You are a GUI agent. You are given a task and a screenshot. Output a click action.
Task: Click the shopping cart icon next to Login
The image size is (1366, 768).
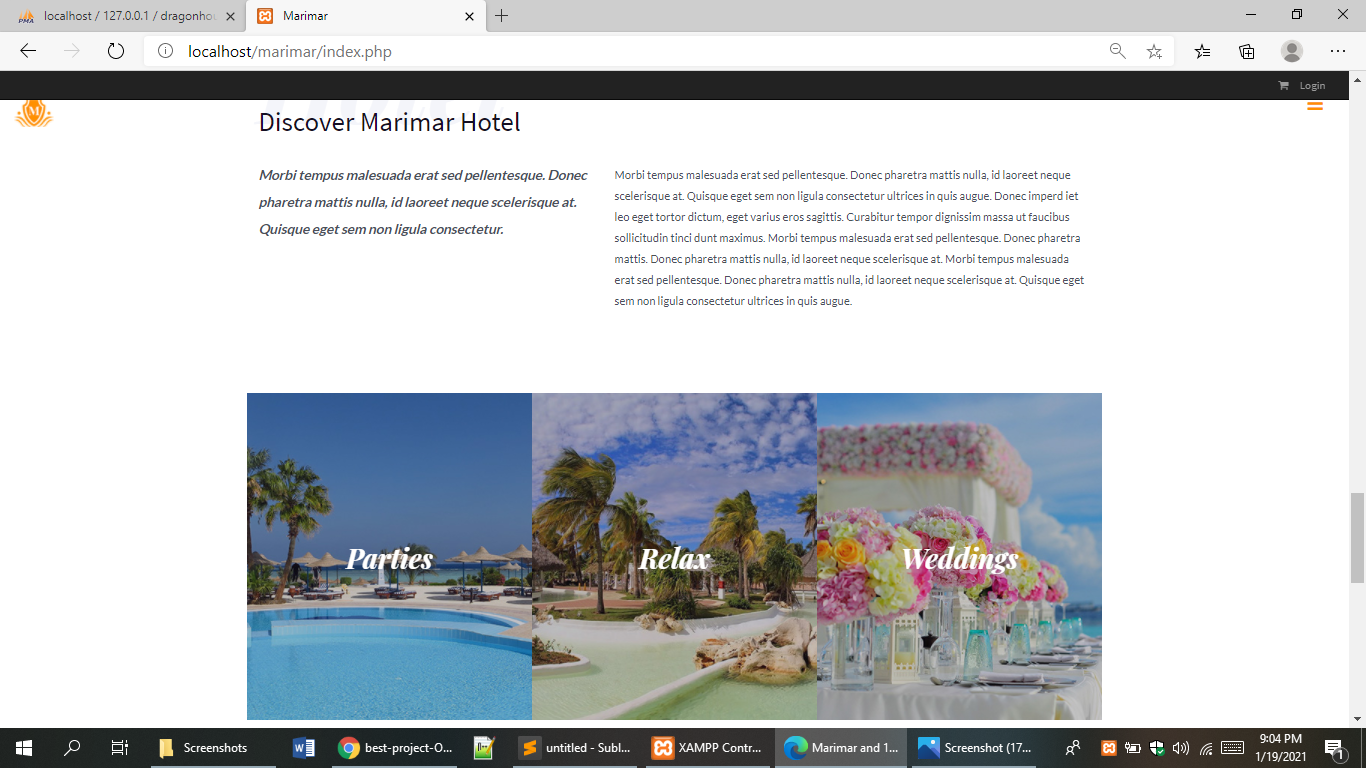coord(1284,85)
